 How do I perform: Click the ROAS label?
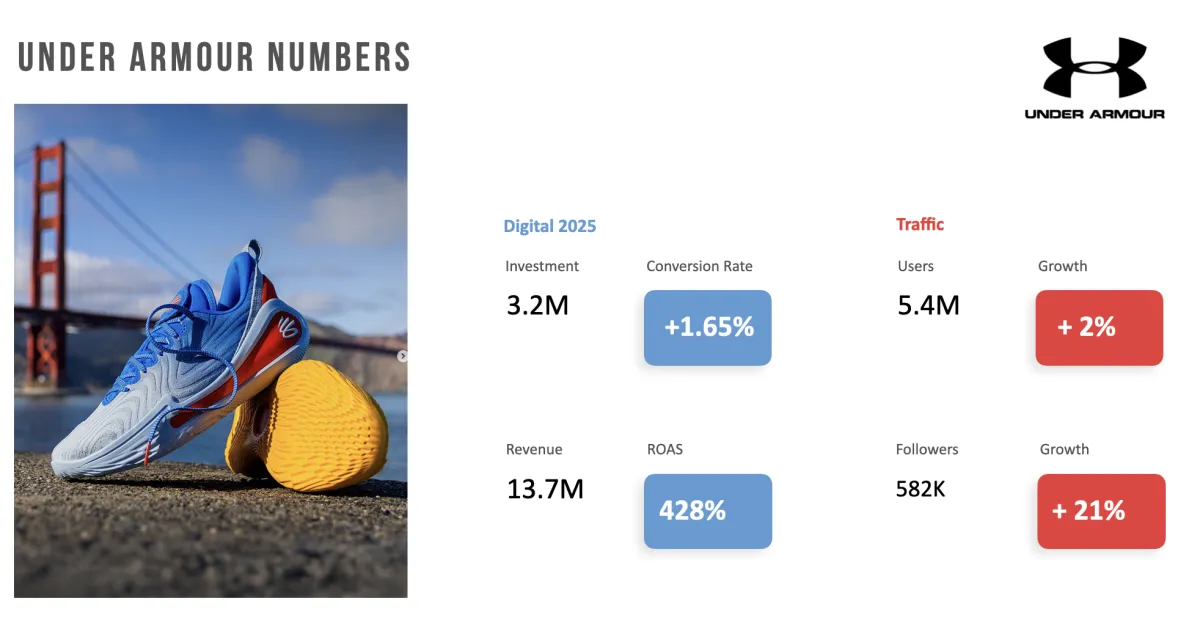665,449
